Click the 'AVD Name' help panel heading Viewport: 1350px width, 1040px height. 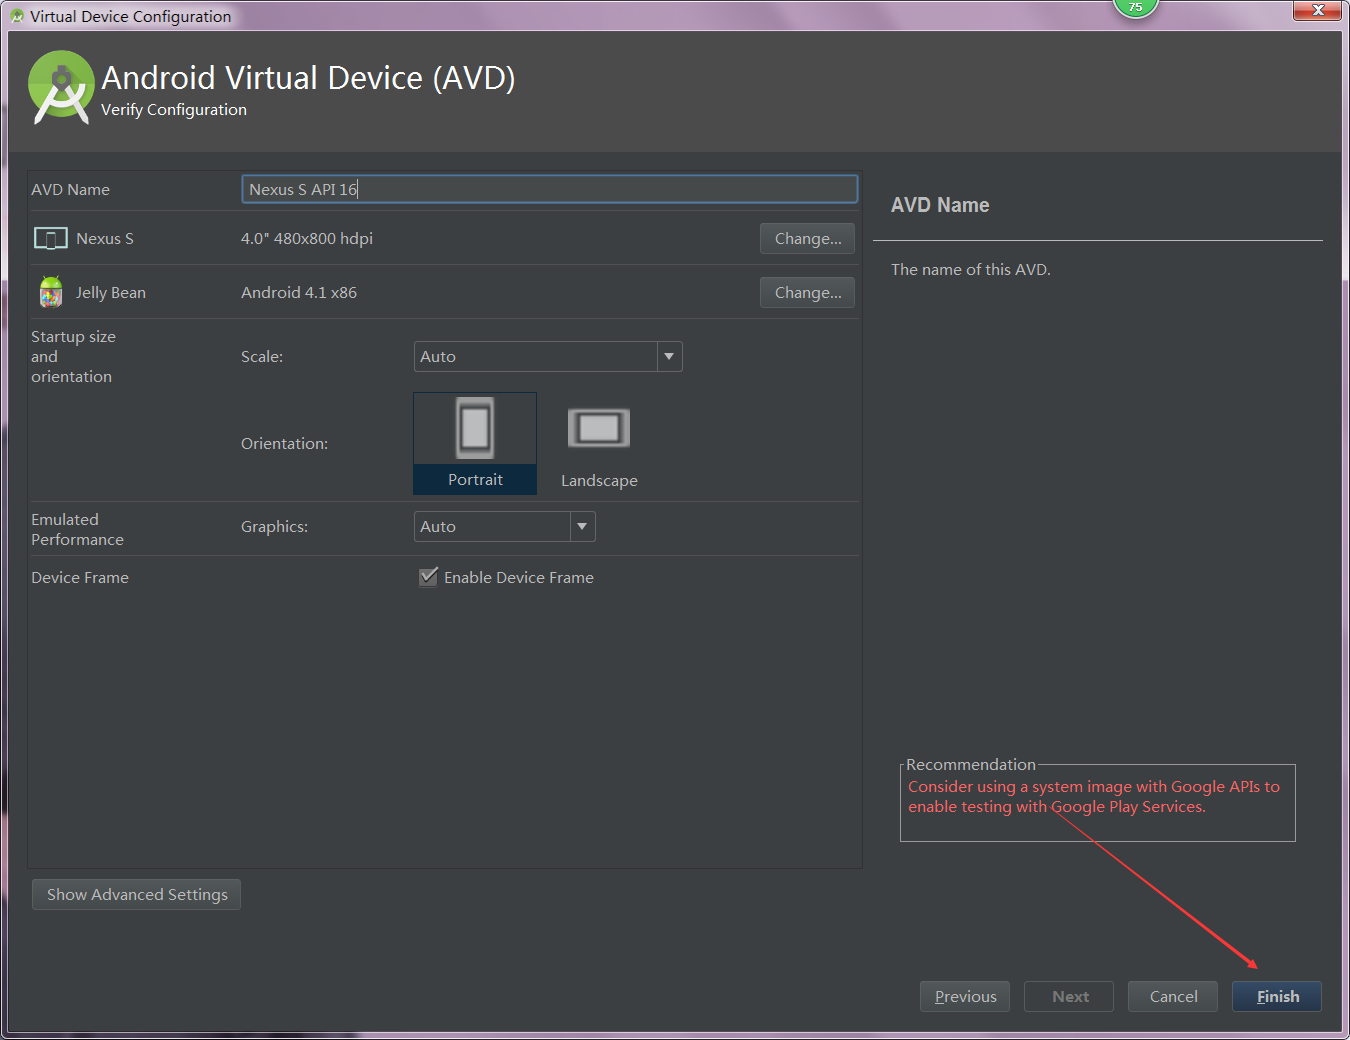point(940,205)
